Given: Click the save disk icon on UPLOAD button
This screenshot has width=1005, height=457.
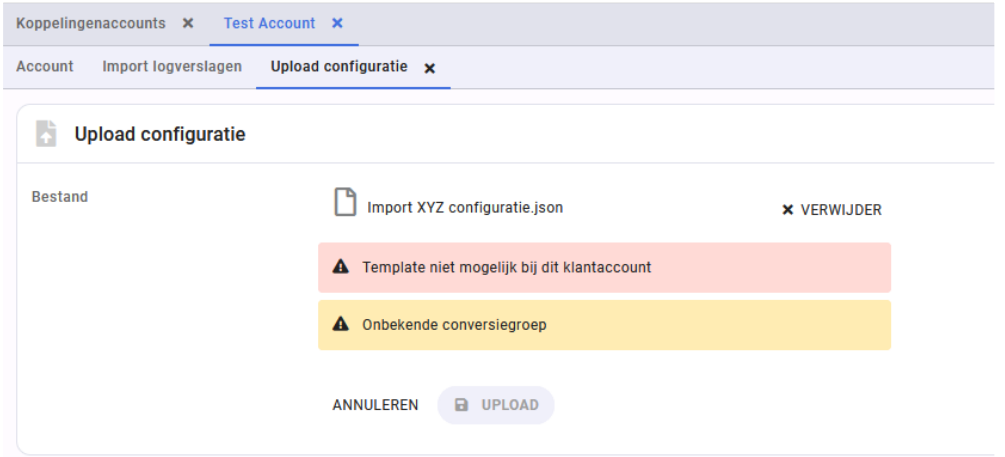Looking at the screenshot, I should pyautogui.click(x=461, y=405).
